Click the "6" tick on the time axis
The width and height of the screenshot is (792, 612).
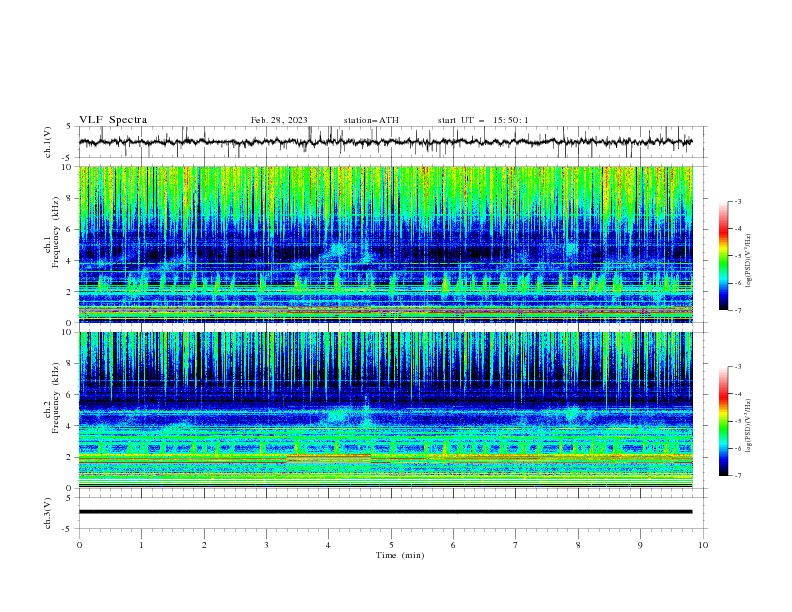tap(453, 545)
